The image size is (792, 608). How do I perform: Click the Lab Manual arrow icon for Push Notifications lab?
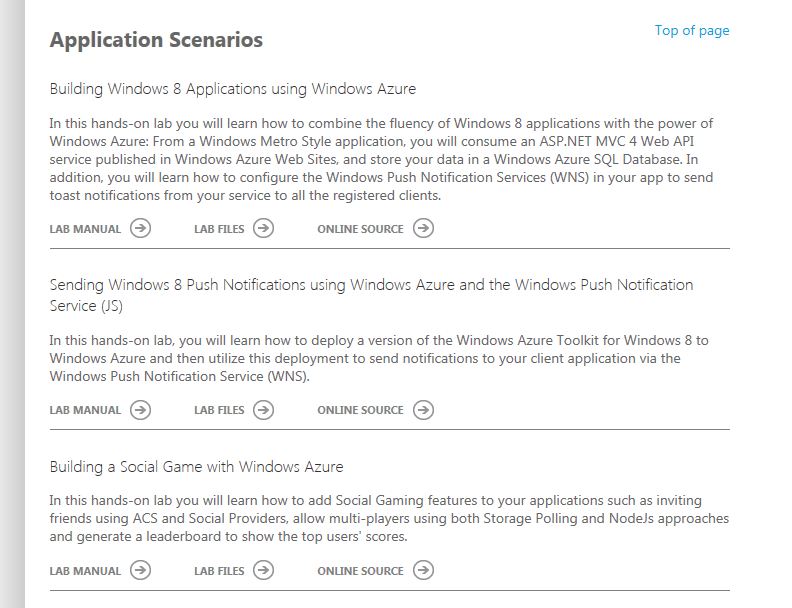(x=140, y=410)
